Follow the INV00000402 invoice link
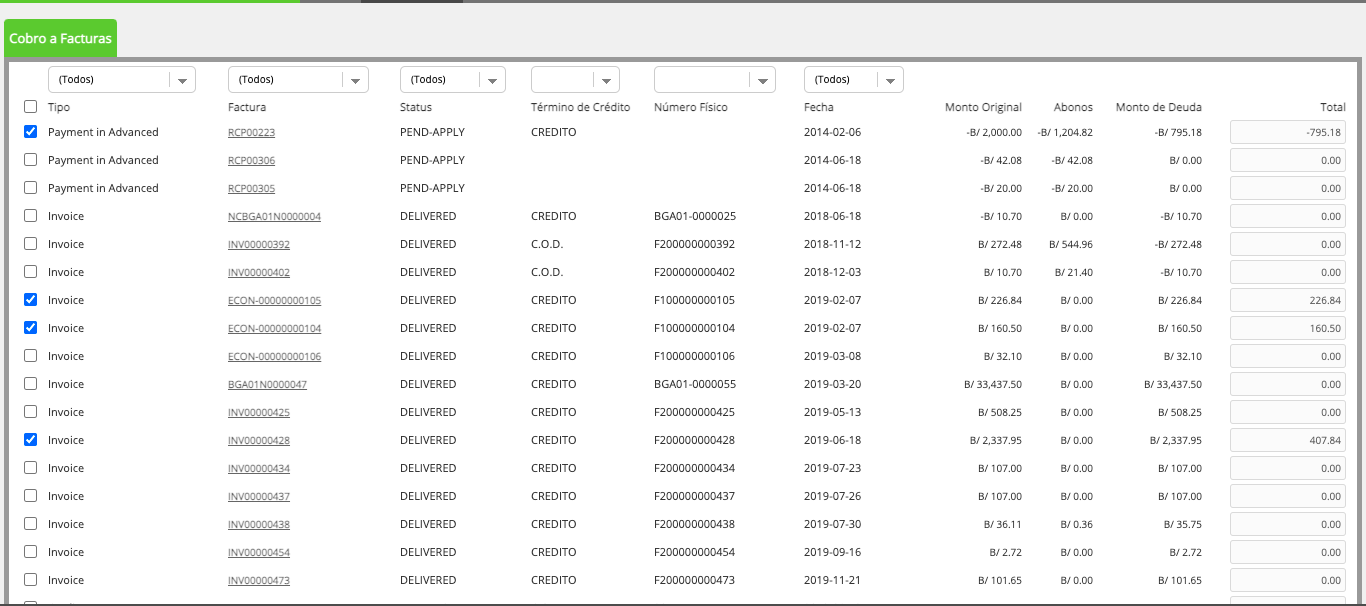 [x=259, y=272]
